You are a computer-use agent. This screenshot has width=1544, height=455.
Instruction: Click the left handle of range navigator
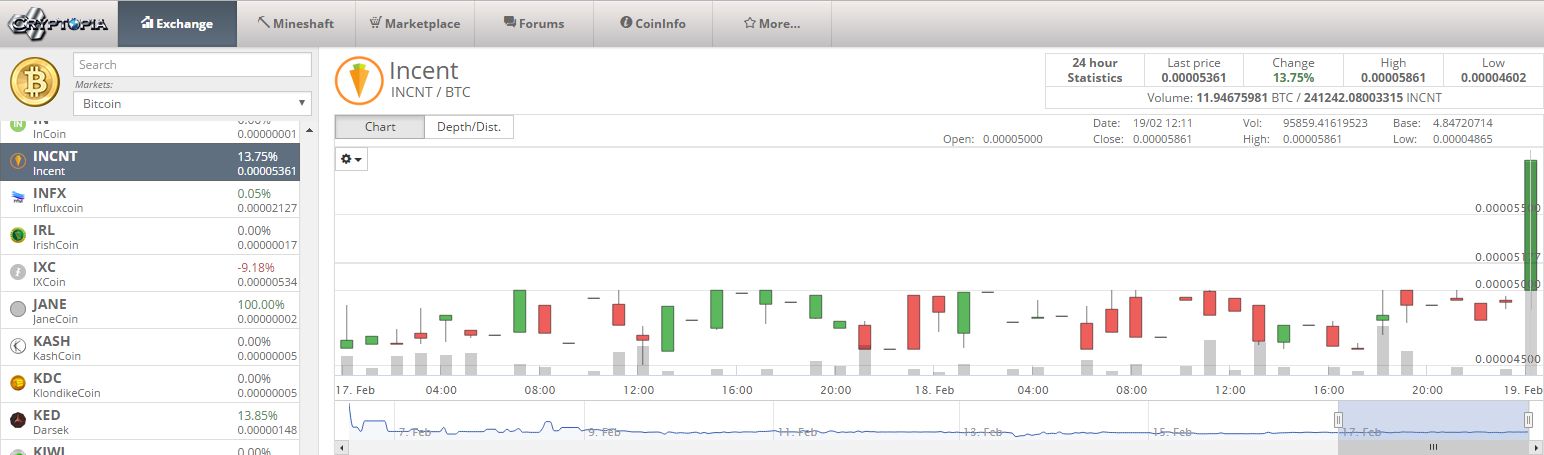tap(1338, 420)
